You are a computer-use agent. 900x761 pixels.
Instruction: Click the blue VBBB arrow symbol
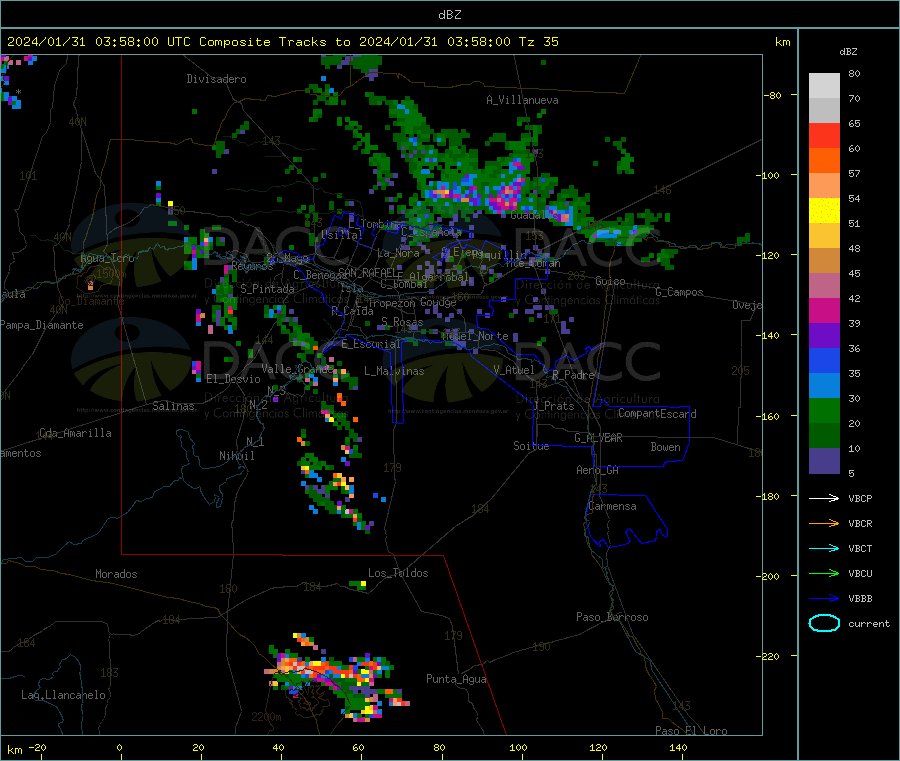824,599
